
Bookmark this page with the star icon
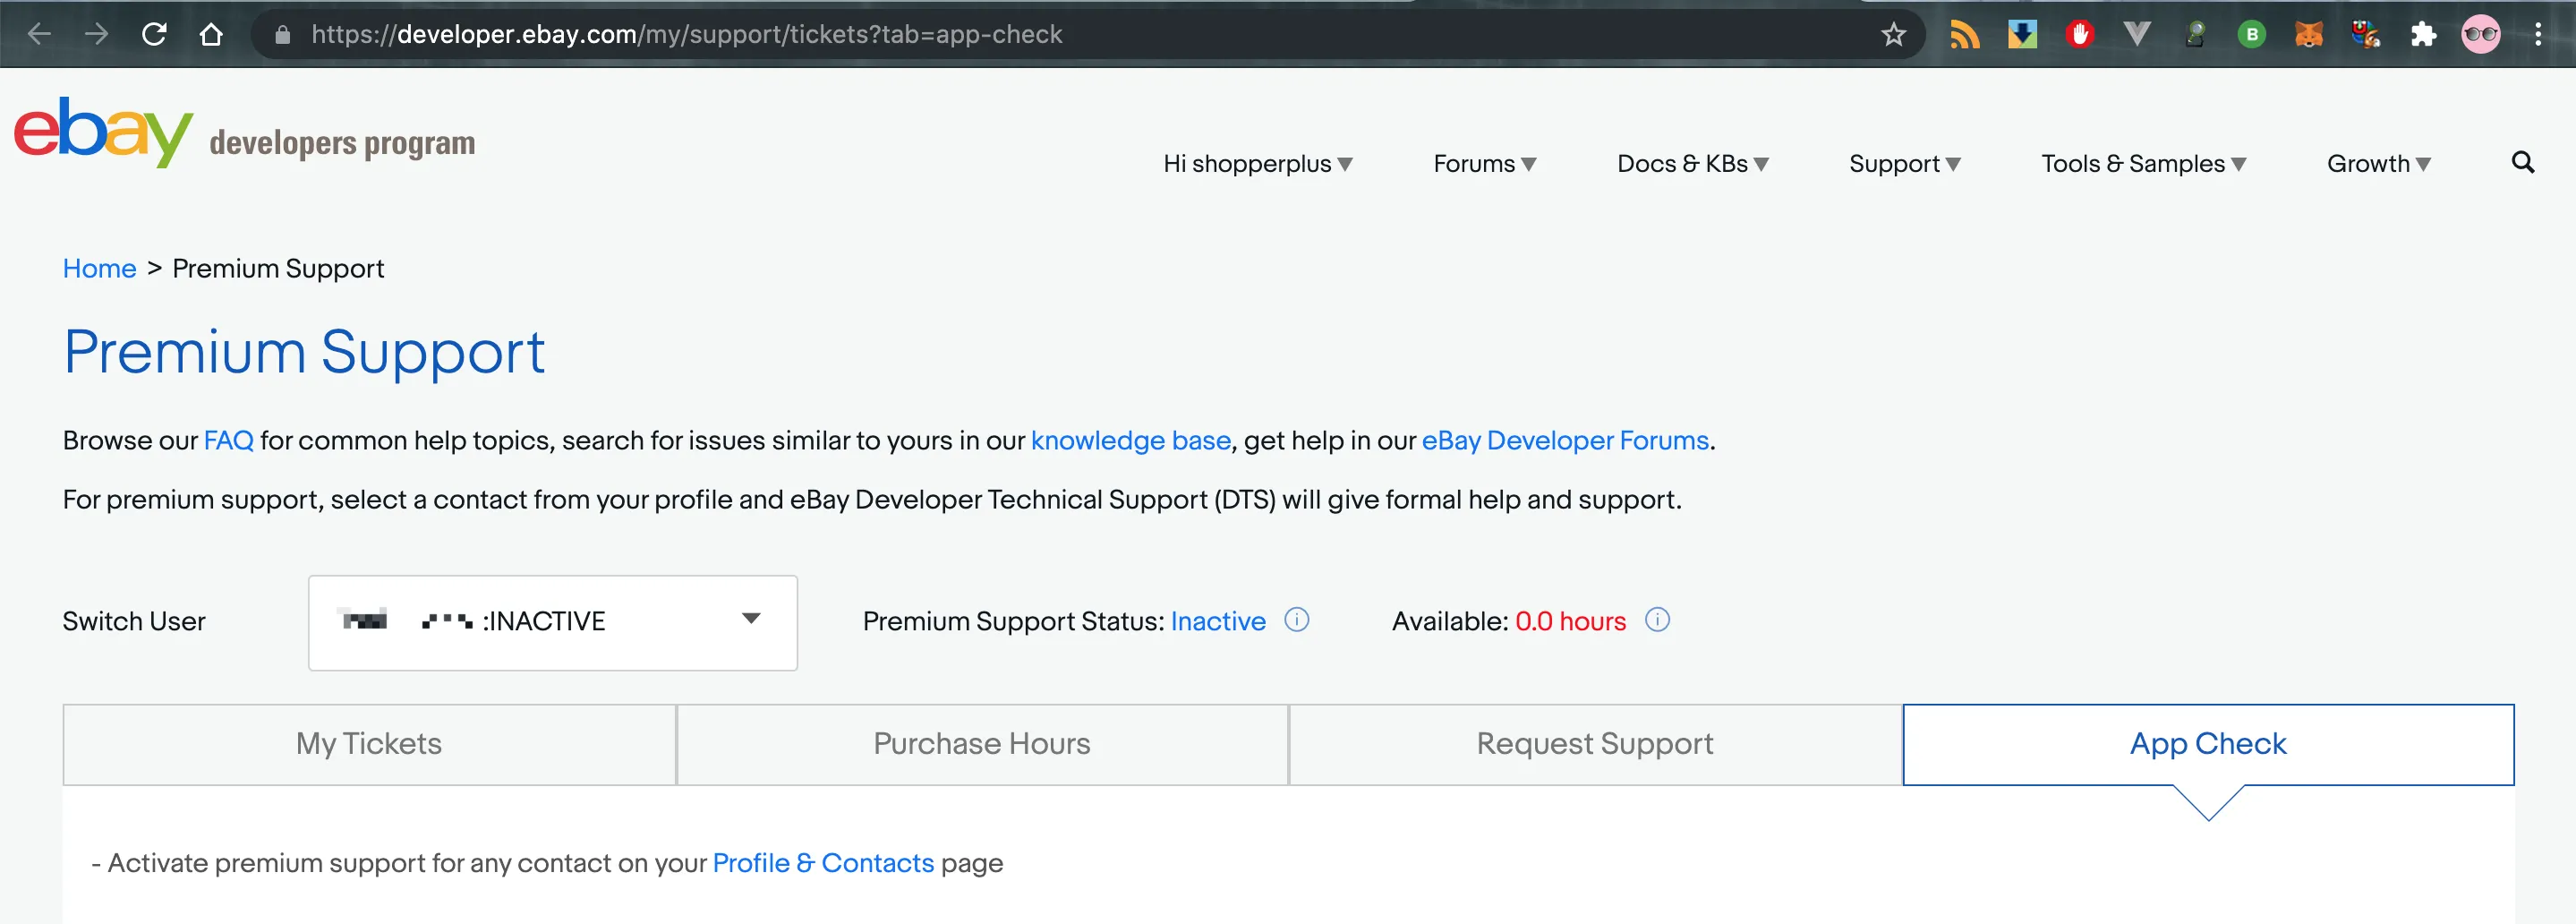pos(1893,35)
